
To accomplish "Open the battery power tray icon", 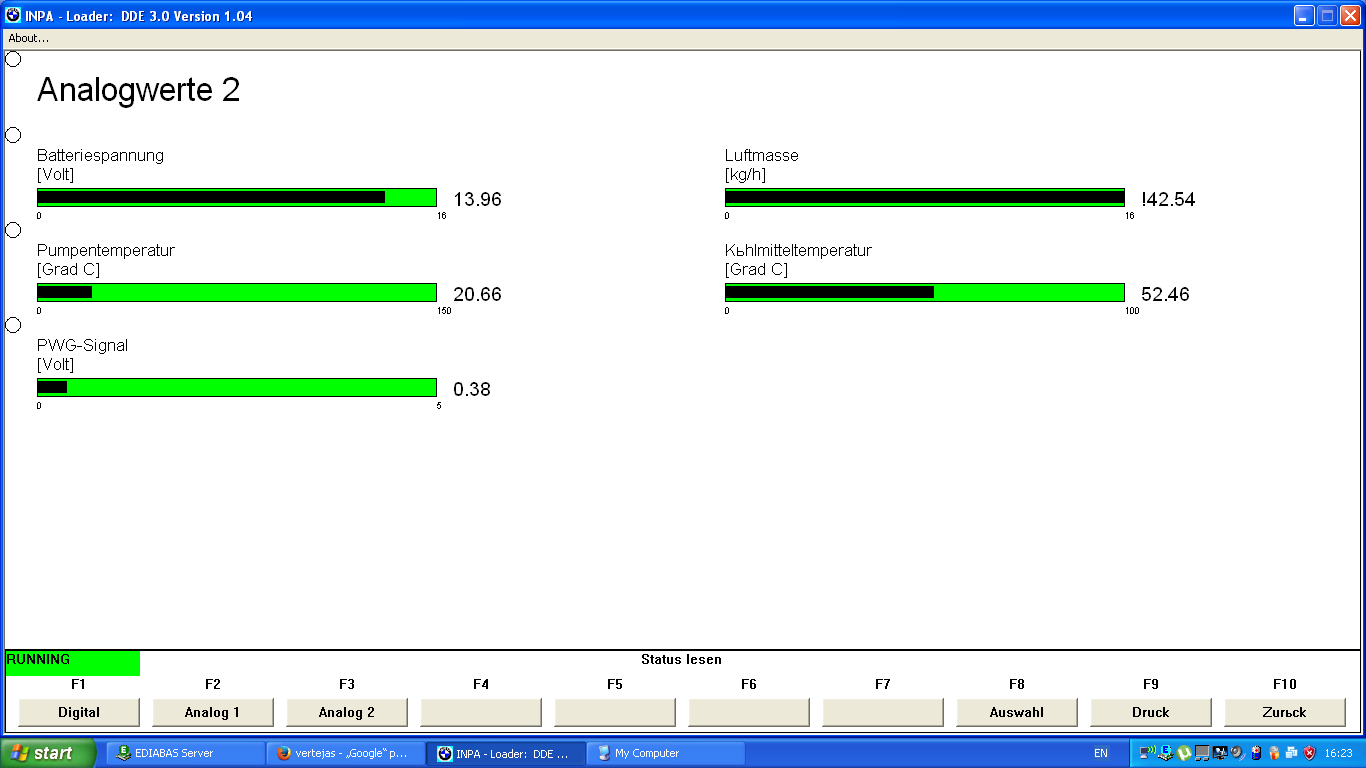I will point(1256,753).
